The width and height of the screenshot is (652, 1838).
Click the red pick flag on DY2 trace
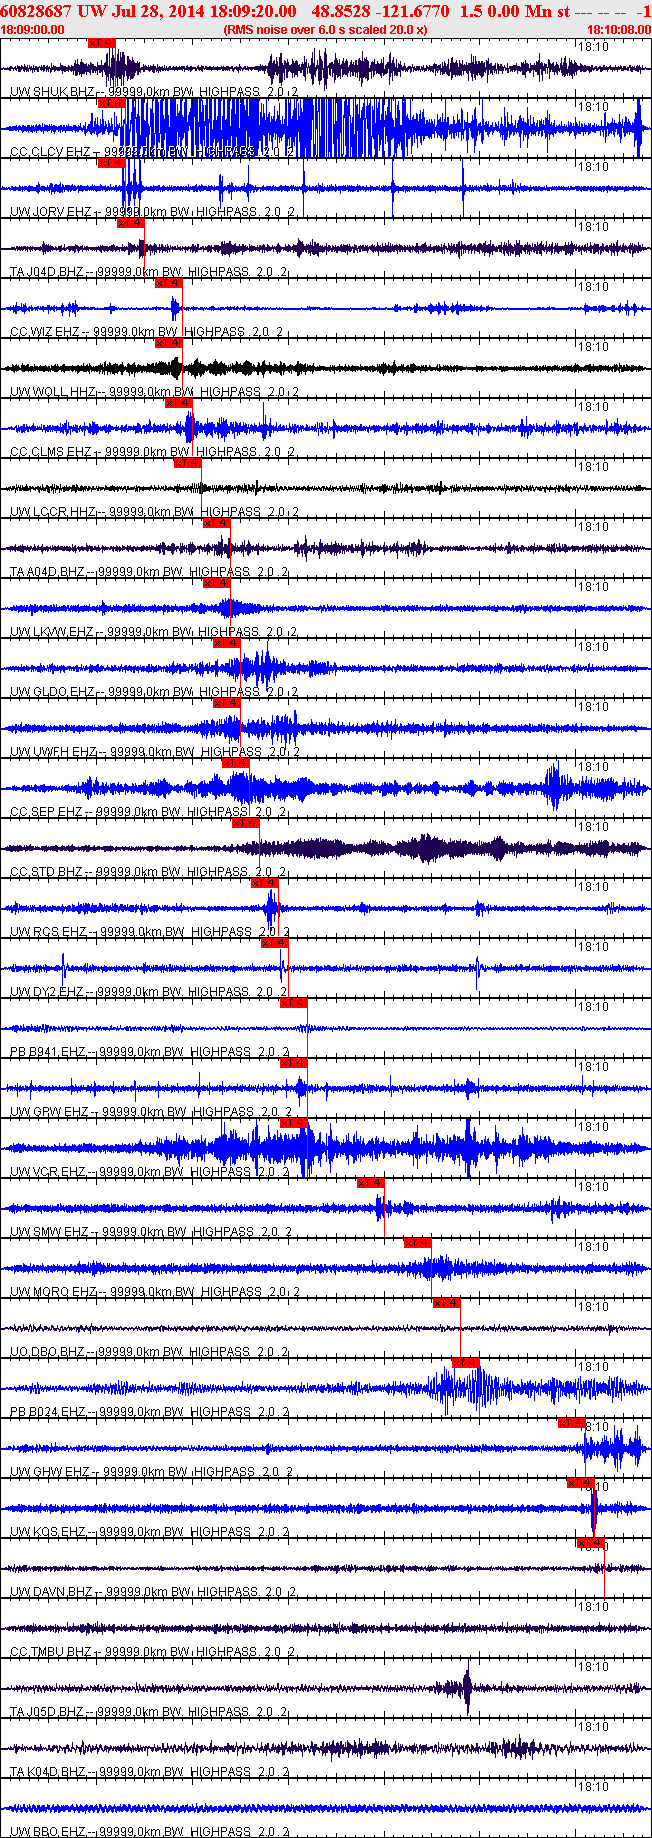275,943
